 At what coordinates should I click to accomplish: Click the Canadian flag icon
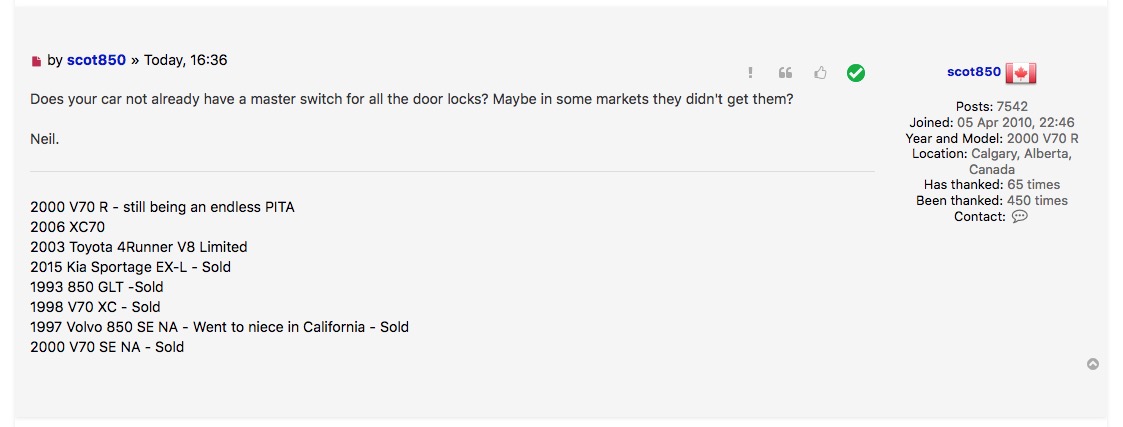1020,73
